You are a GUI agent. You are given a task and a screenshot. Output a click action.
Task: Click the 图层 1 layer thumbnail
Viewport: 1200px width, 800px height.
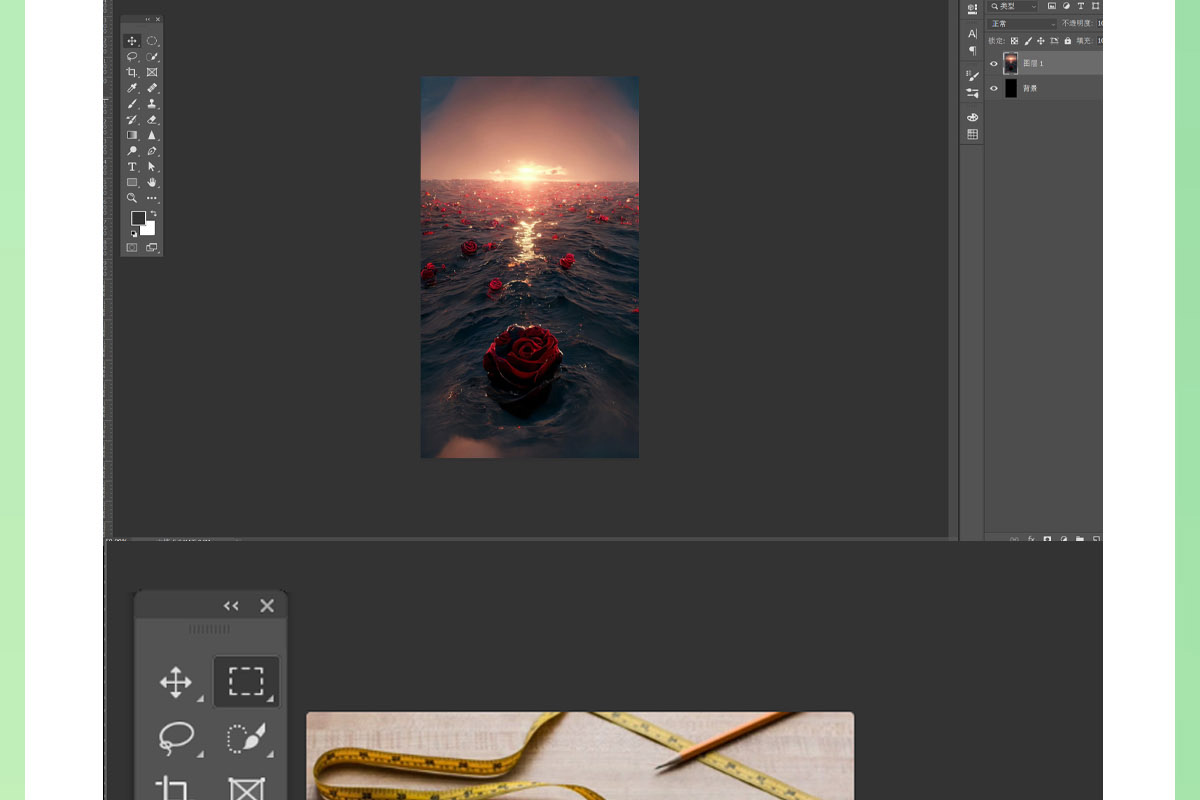[1011, 63]
